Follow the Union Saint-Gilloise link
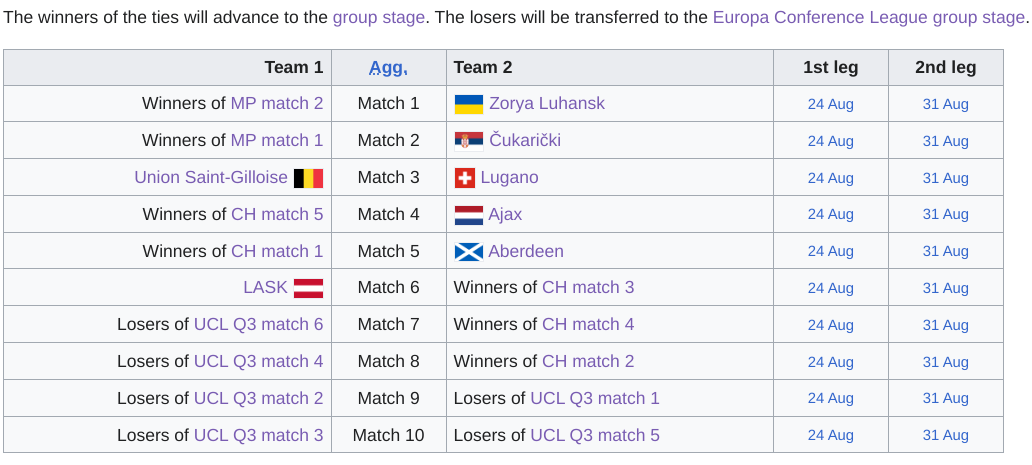This screenshot has height=465, width=1032. 211,178
